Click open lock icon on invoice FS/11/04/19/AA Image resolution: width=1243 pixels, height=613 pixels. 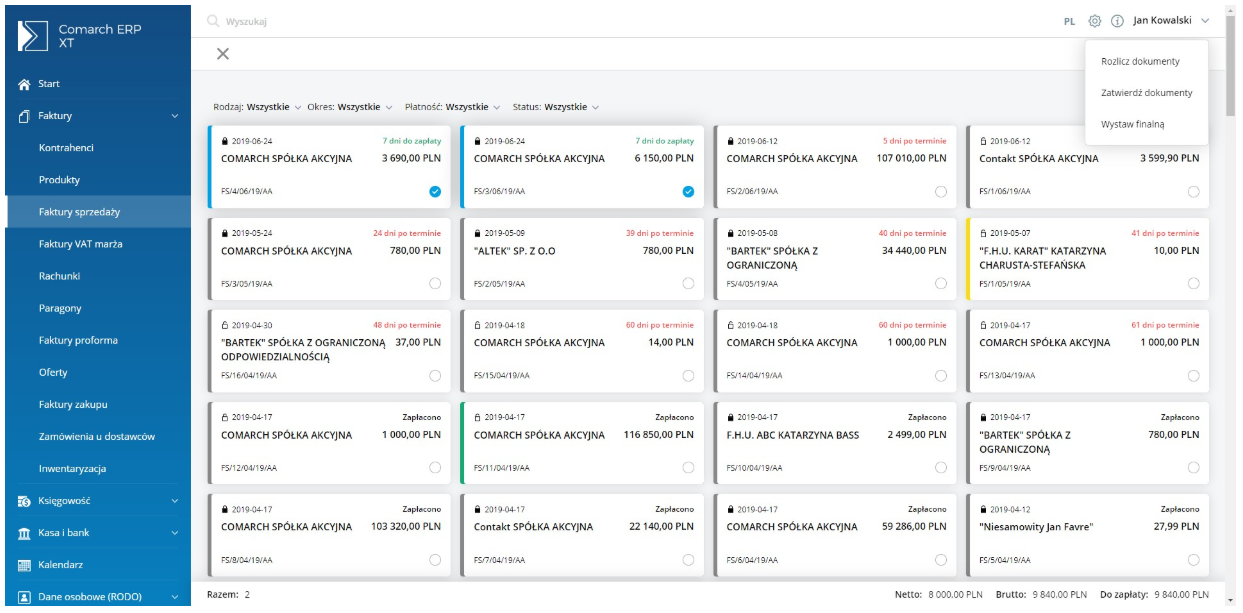coord(477,417)
